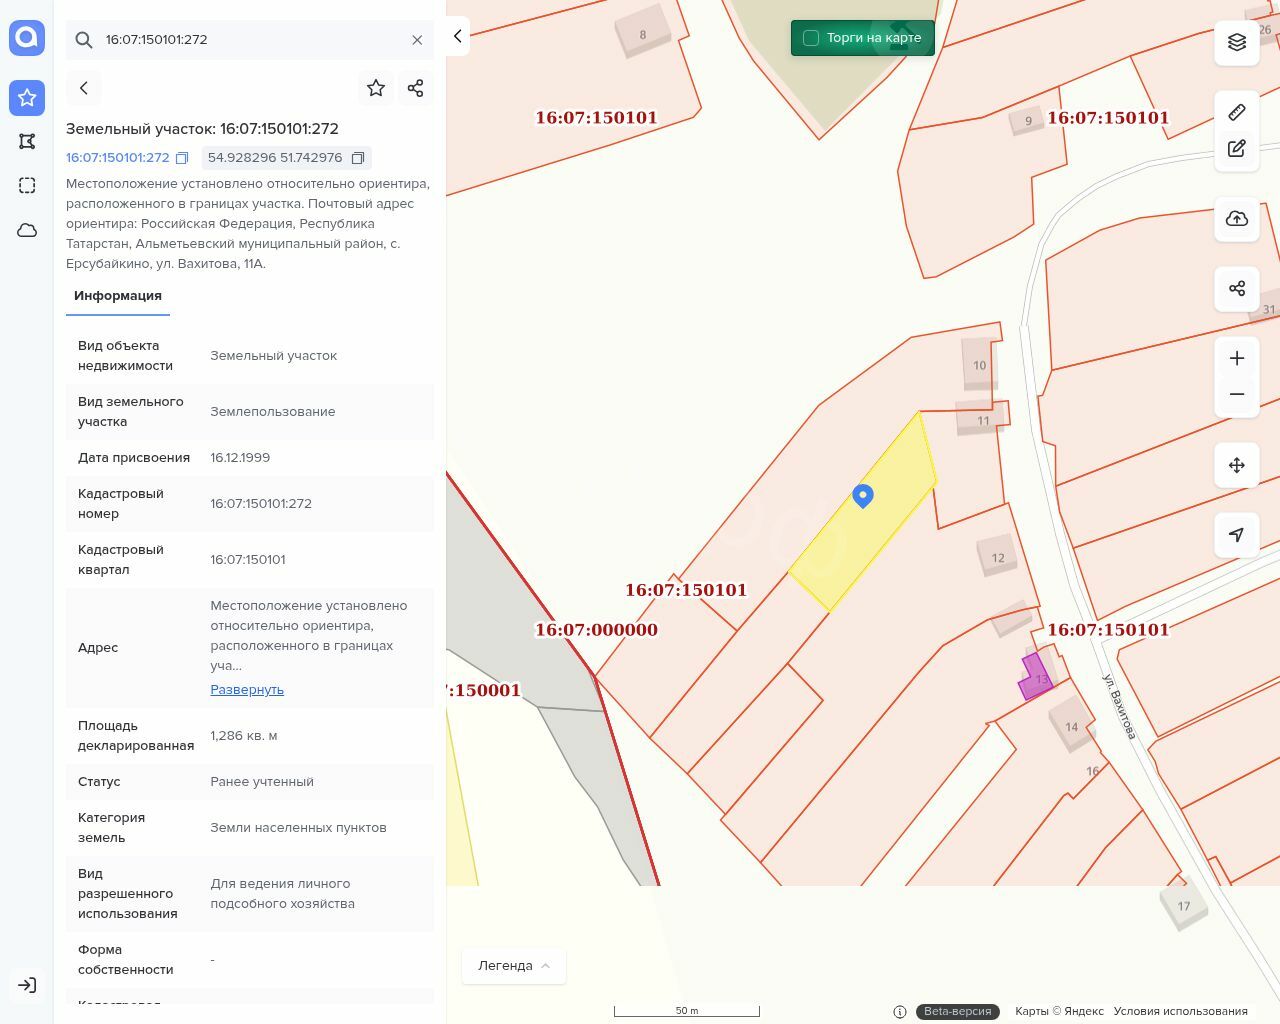The width and height of the screenshot is (1280, 1024).
Task: Open Условия использования link
Action: click(1180, 1011)
